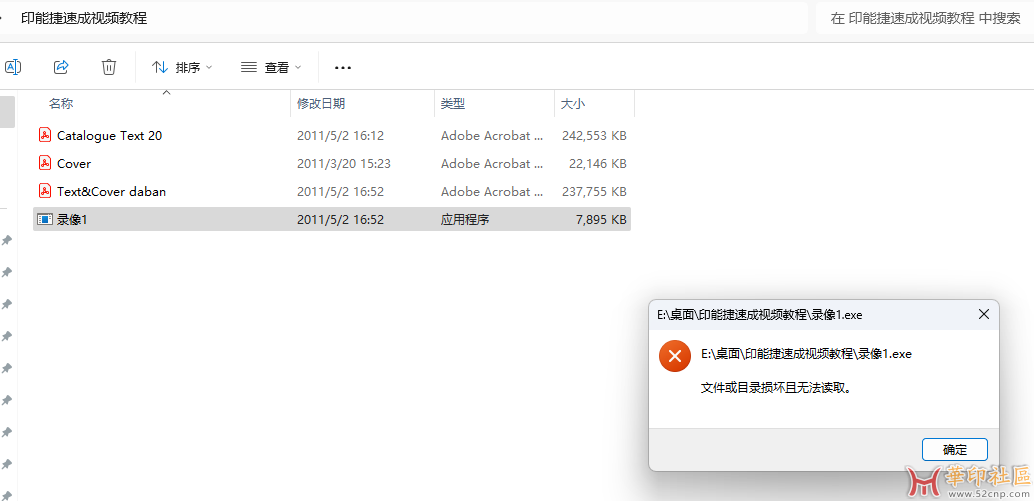1034x501 pixels.
Task: Click the date 2011/3/20 15:23
Action: click(344, 163)
